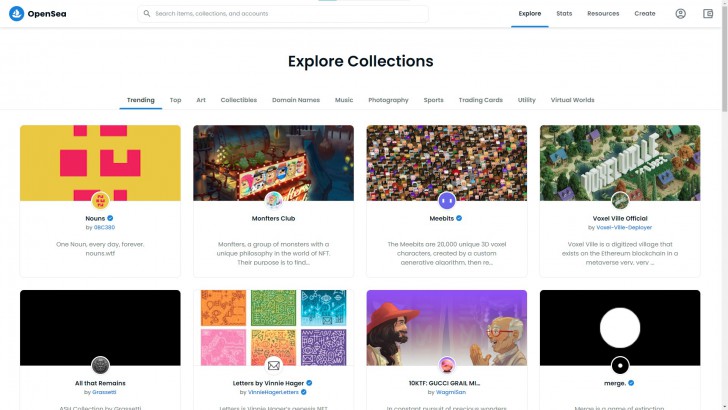Click verified badge next to Letters by Vinnie Hager

coord(309,383)
